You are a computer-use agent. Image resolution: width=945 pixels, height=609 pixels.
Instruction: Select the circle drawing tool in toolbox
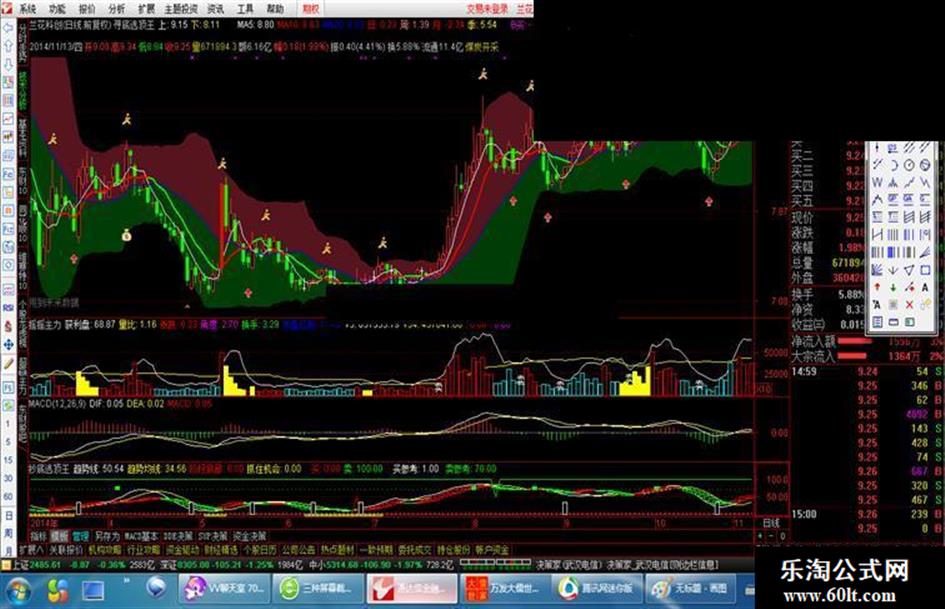pyautogui.click(x=909, y=165)
